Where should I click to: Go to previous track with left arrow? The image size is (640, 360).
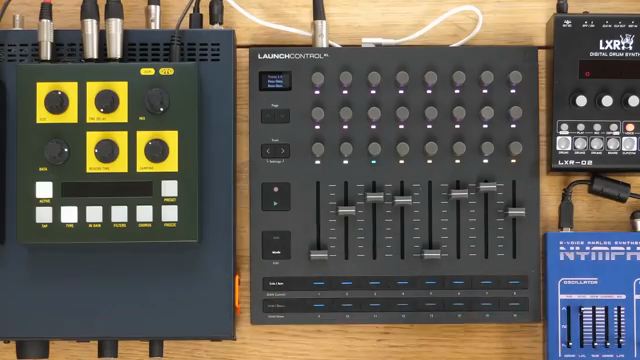[269, 151]
